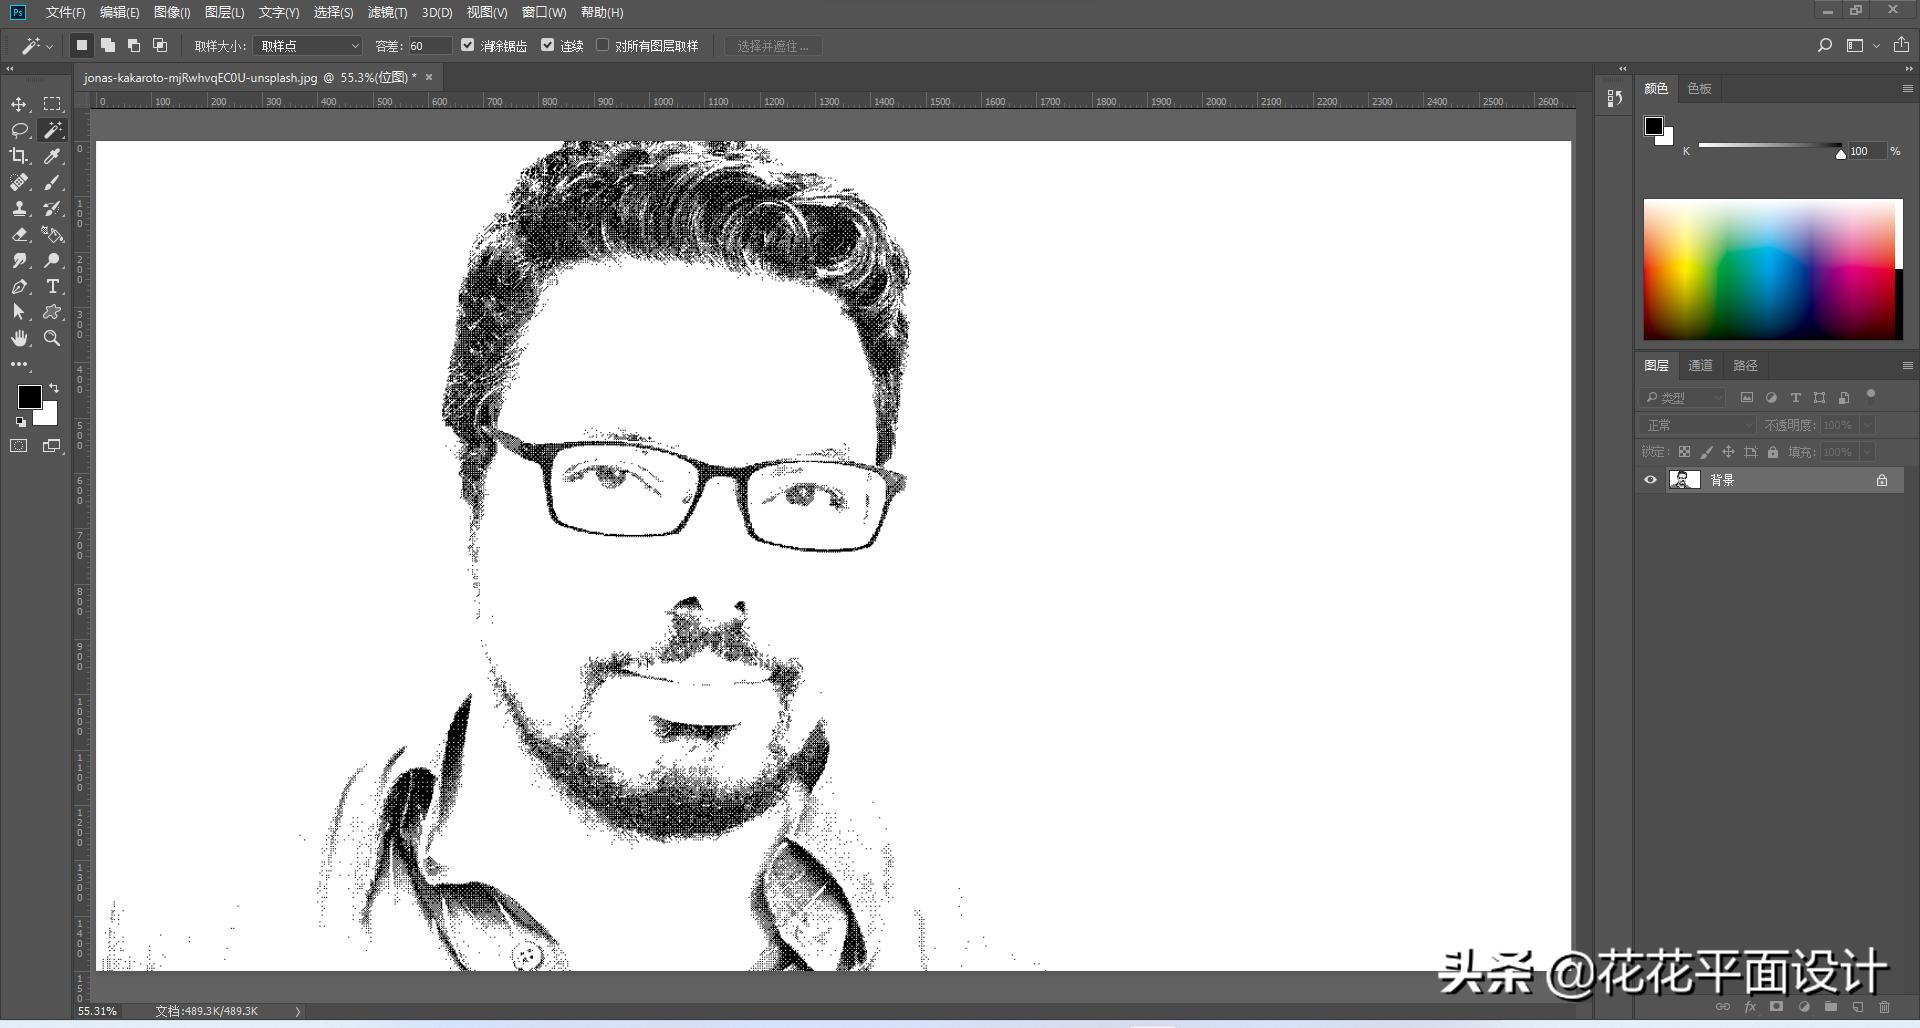The height and width of the screenshot is (1028, 1920).
Task: Activate the Eraser tool
Action: click(19, 235)
